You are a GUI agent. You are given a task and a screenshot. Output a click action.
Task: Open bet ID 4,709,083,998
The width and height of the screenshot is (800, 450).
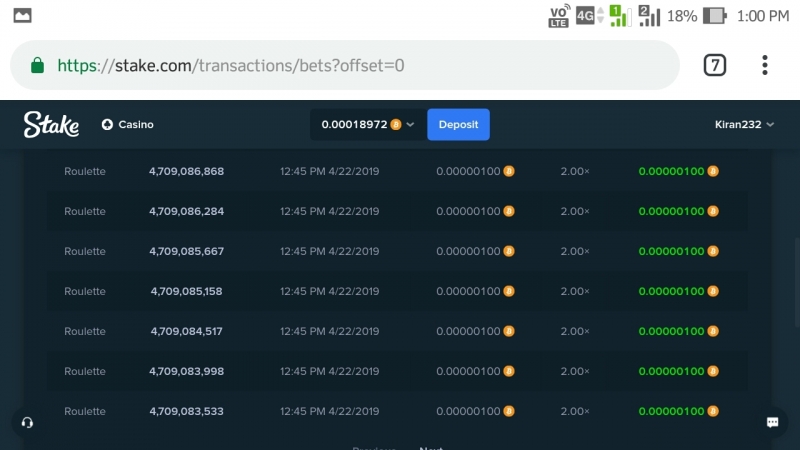186,371
